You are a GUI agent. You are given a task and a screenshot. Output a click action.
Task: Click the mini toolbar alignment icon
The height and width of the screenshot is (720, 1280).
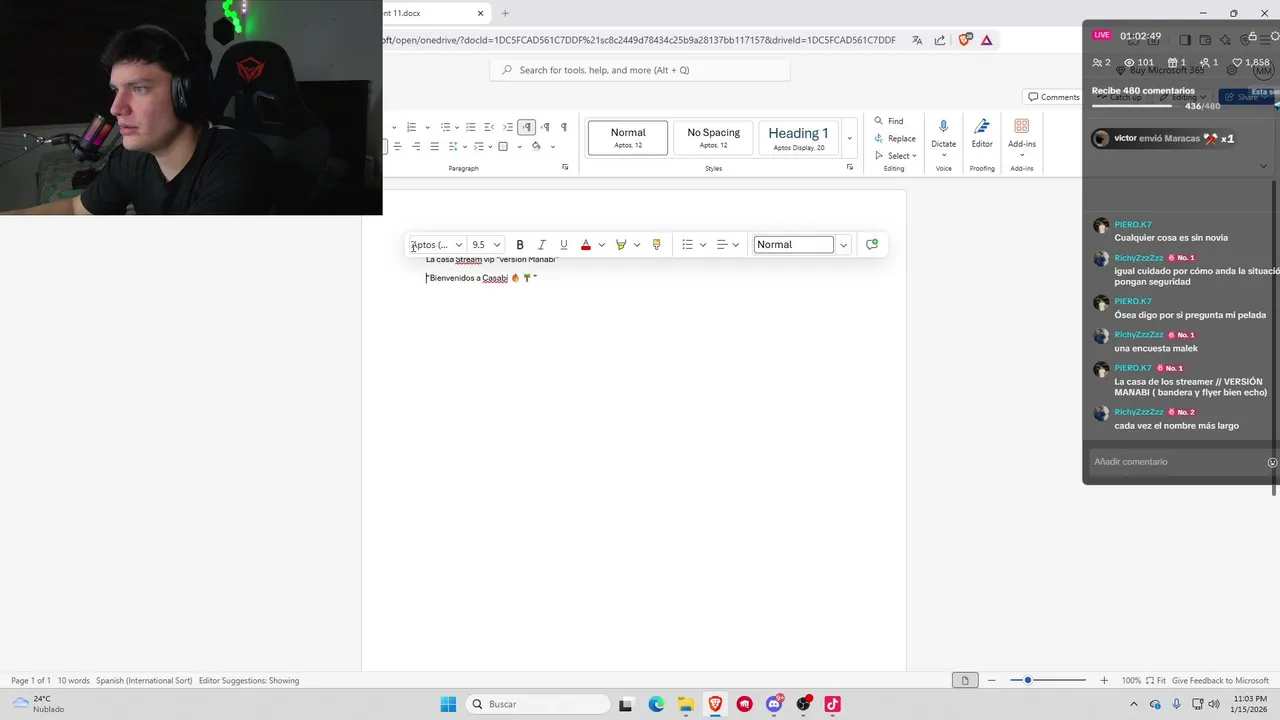point(721,245)
